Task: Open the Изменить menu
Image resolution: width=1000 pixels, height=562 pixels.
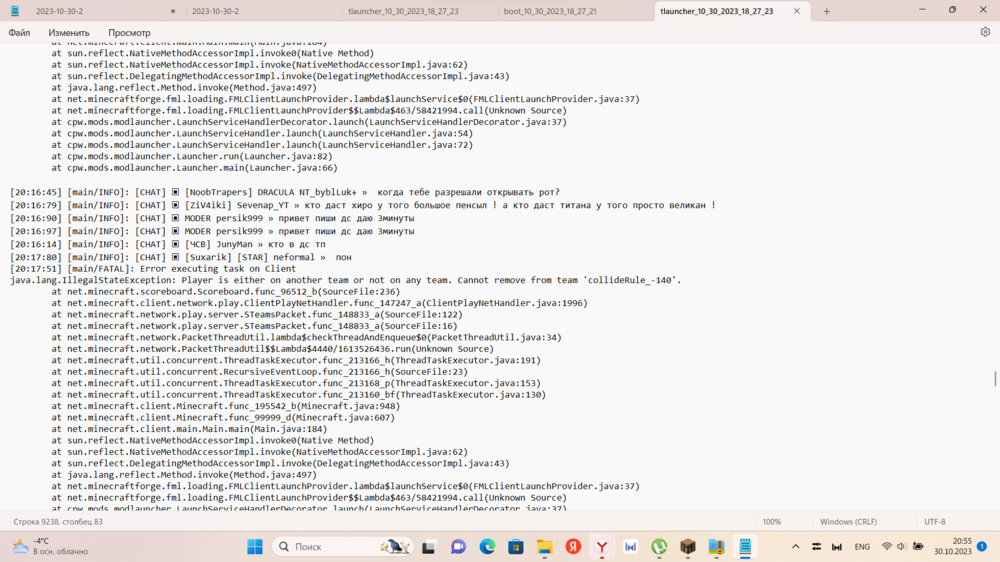Action: point(69,33)
